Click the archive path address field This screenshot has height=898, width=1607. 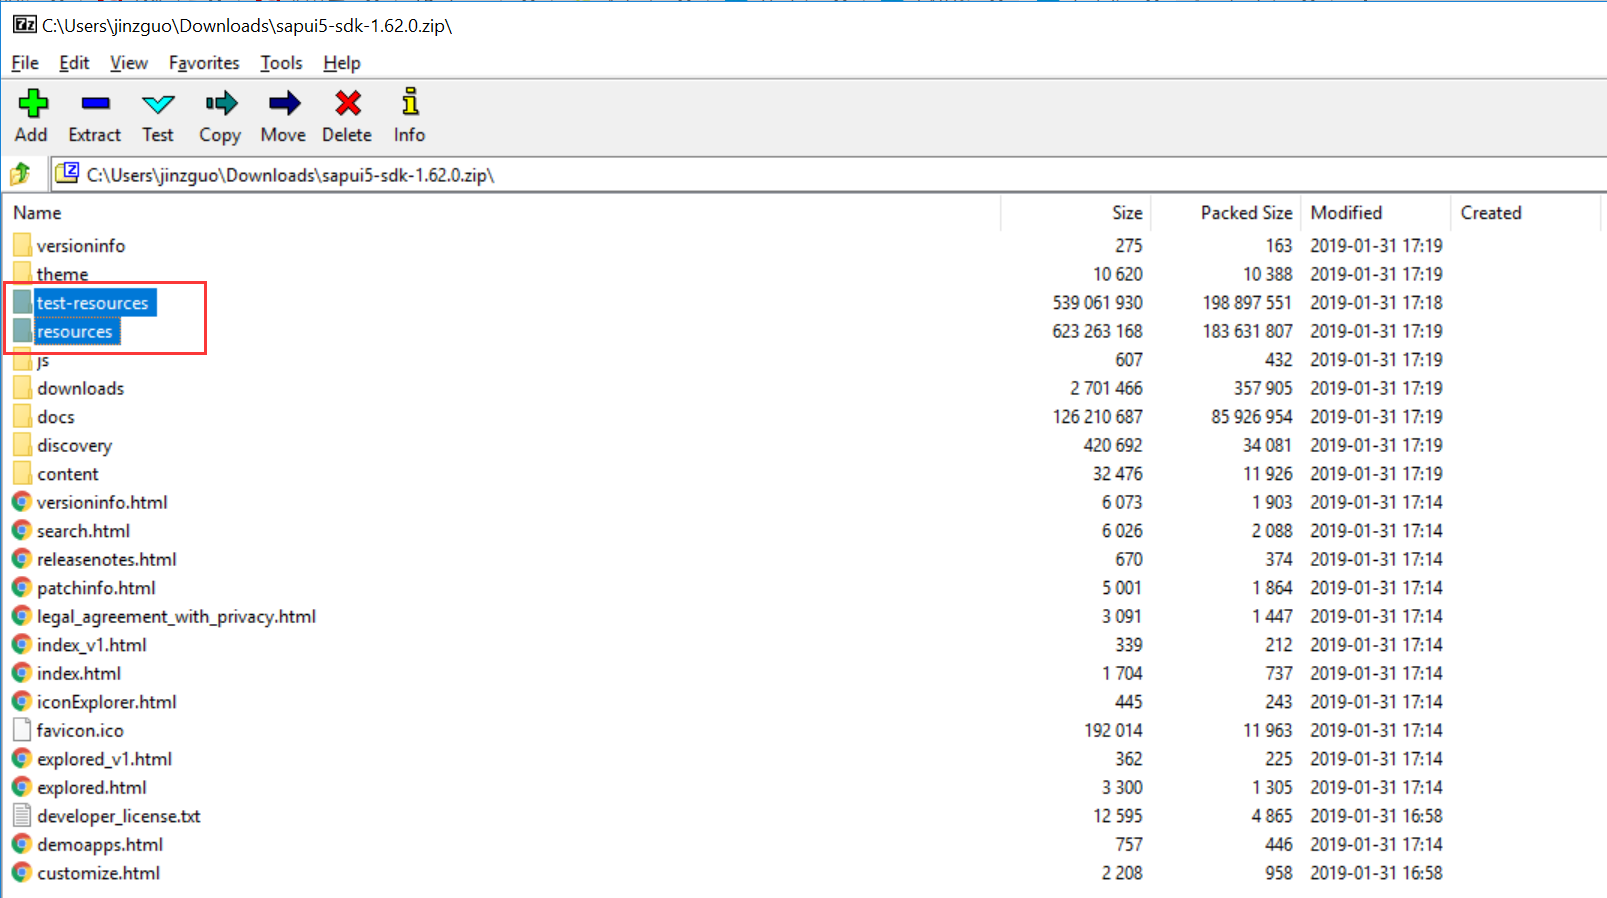[x=830, y=175]
